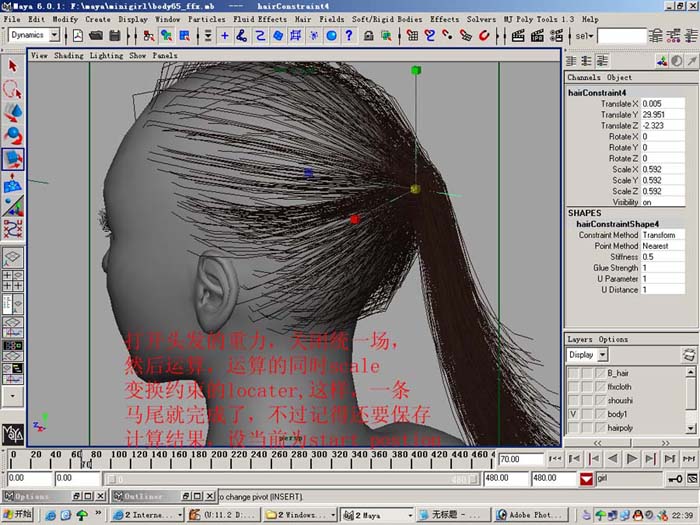Screen dimensions: 700x525
Task: Toggle visibility box of body1 layer
Action: pos(573,414)
